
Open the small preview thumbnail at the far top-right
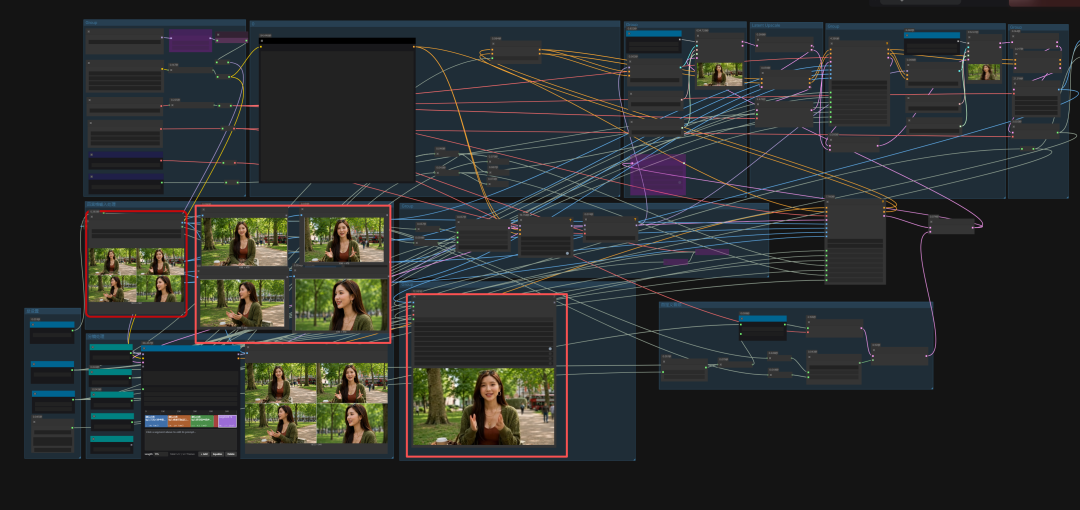pyautogui.click(x=984, y=72)
